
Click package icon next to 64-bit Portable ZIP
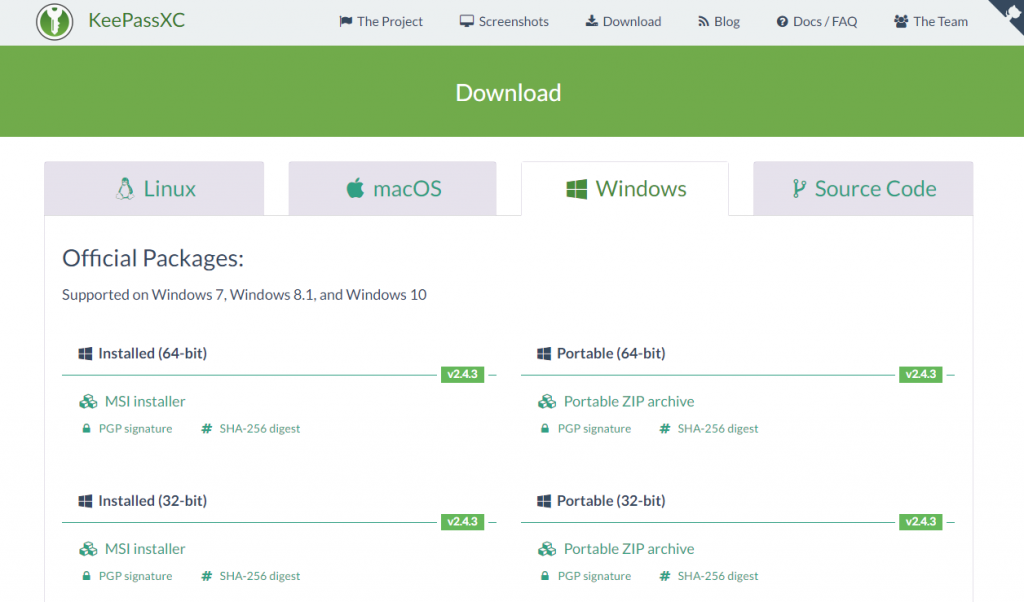pyautogui.click(x=547, y=402)
